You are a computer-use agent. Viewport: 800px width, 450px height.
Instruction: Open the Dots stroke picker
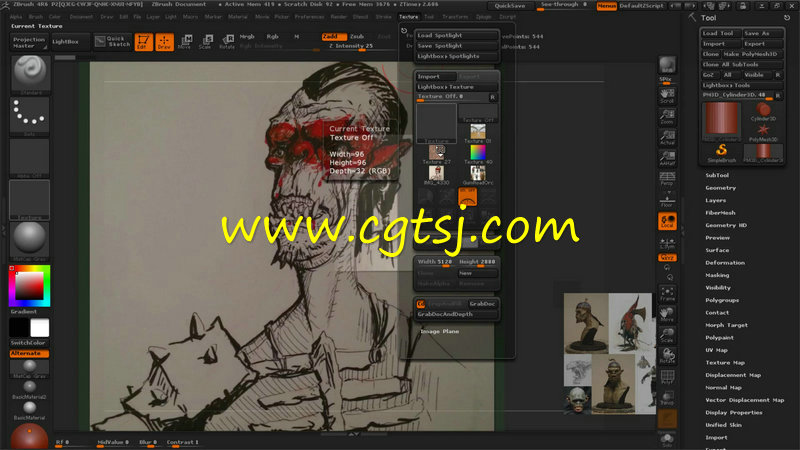point(30,116)
